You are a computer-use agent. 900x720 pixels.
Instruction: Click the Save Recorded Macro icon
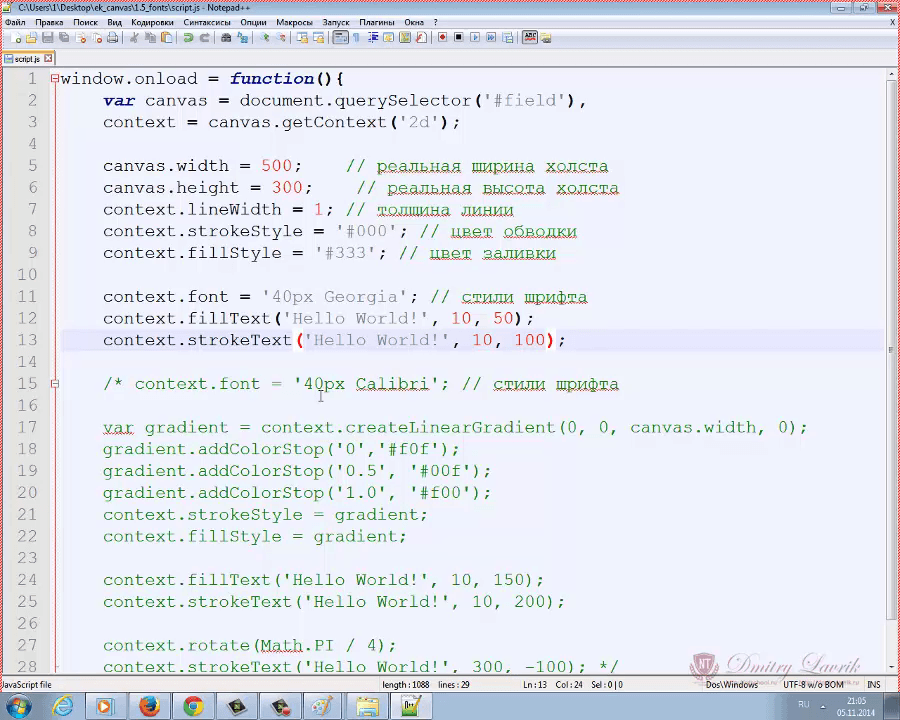coord(507,38)
